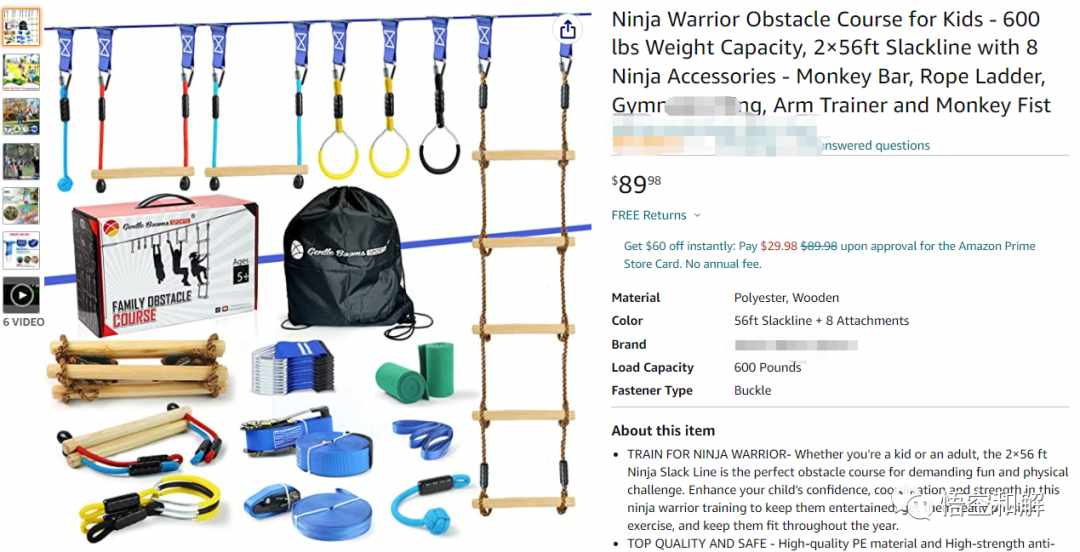Select the fourth dark outdoor thumbnail
This screenshot has width=1080, height=552.
(x=21, y=161)
